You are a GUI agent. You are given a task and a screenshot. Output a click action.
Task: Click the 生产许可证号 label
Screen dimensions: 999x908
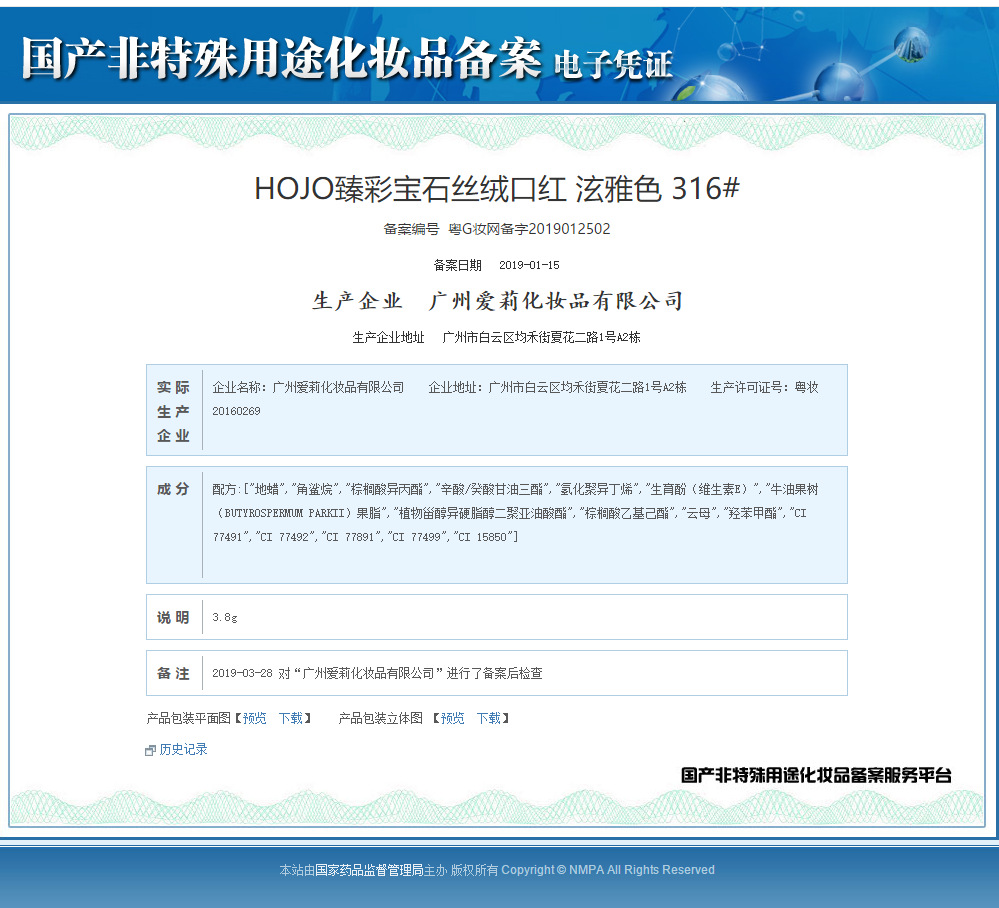(749, 387)
